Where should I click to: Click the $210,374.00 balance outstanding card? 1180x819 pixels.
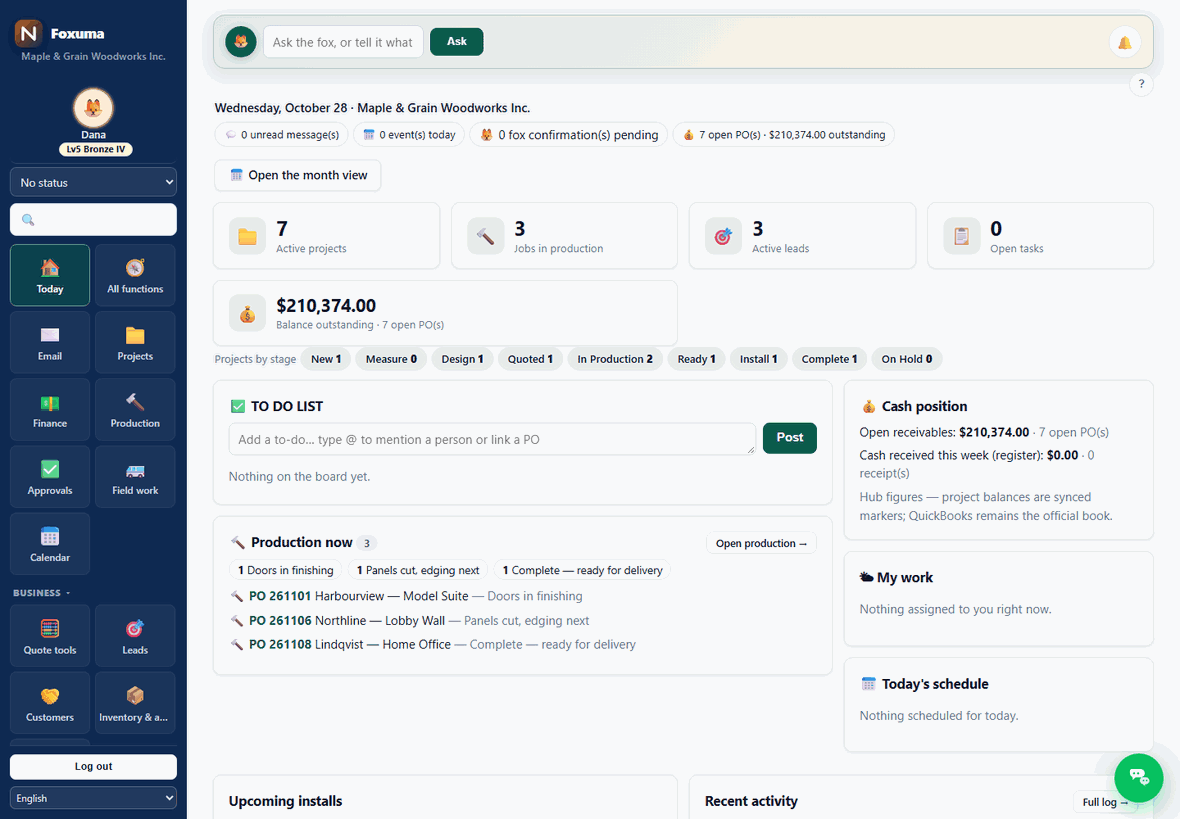(x=445, y=314)
